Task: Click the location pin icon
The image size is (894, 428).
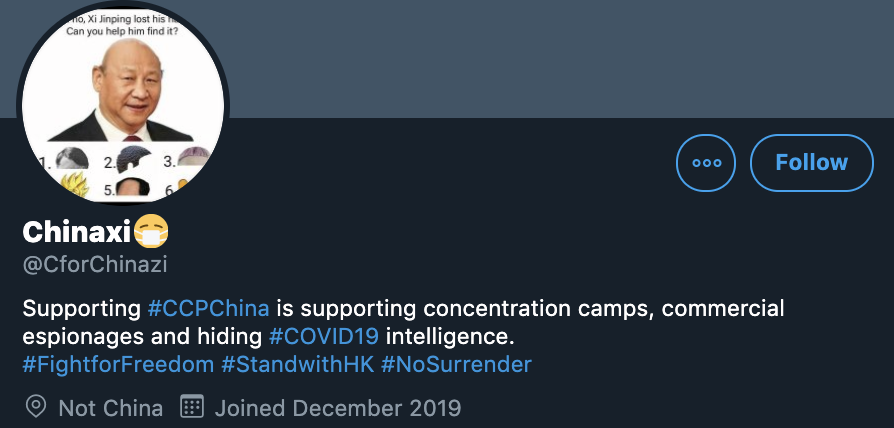Action: pos(36,407)
